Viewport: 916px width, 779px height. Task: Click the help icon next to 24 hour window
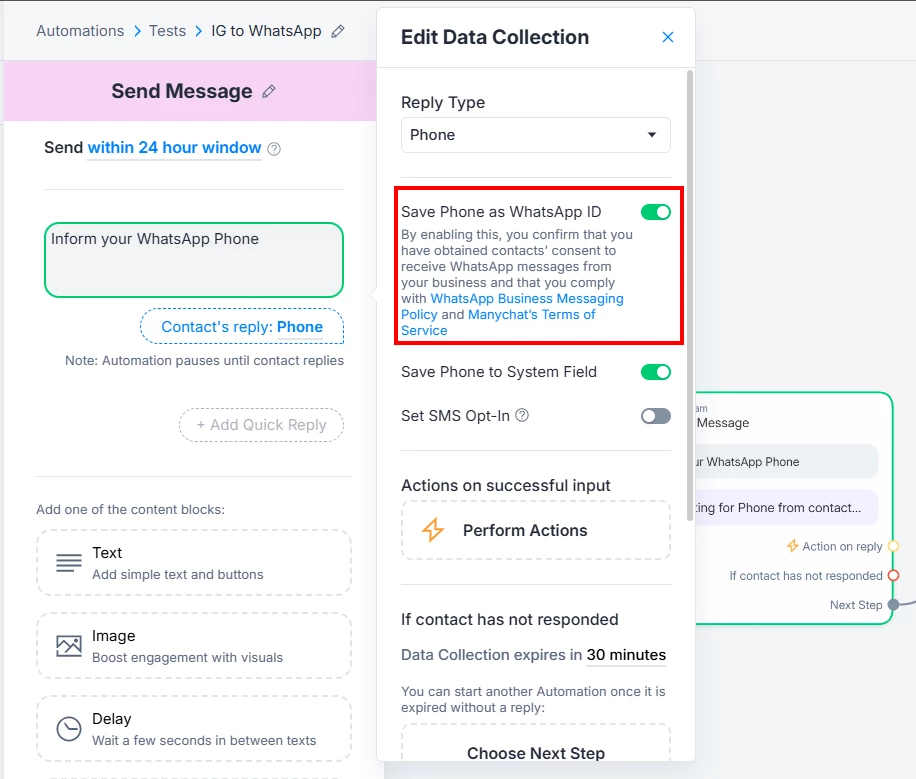click(x=274, y=148)
